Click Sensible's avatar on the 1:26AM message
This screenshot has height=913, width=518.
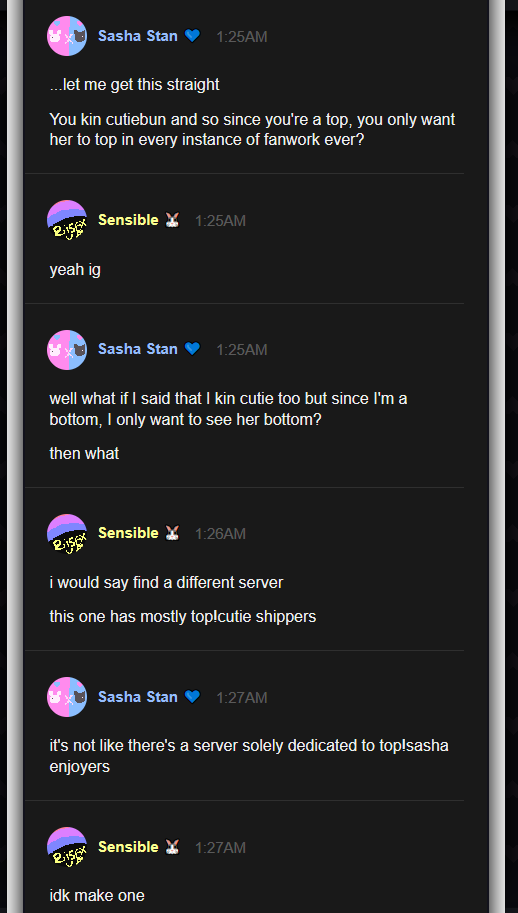(67, 533)
